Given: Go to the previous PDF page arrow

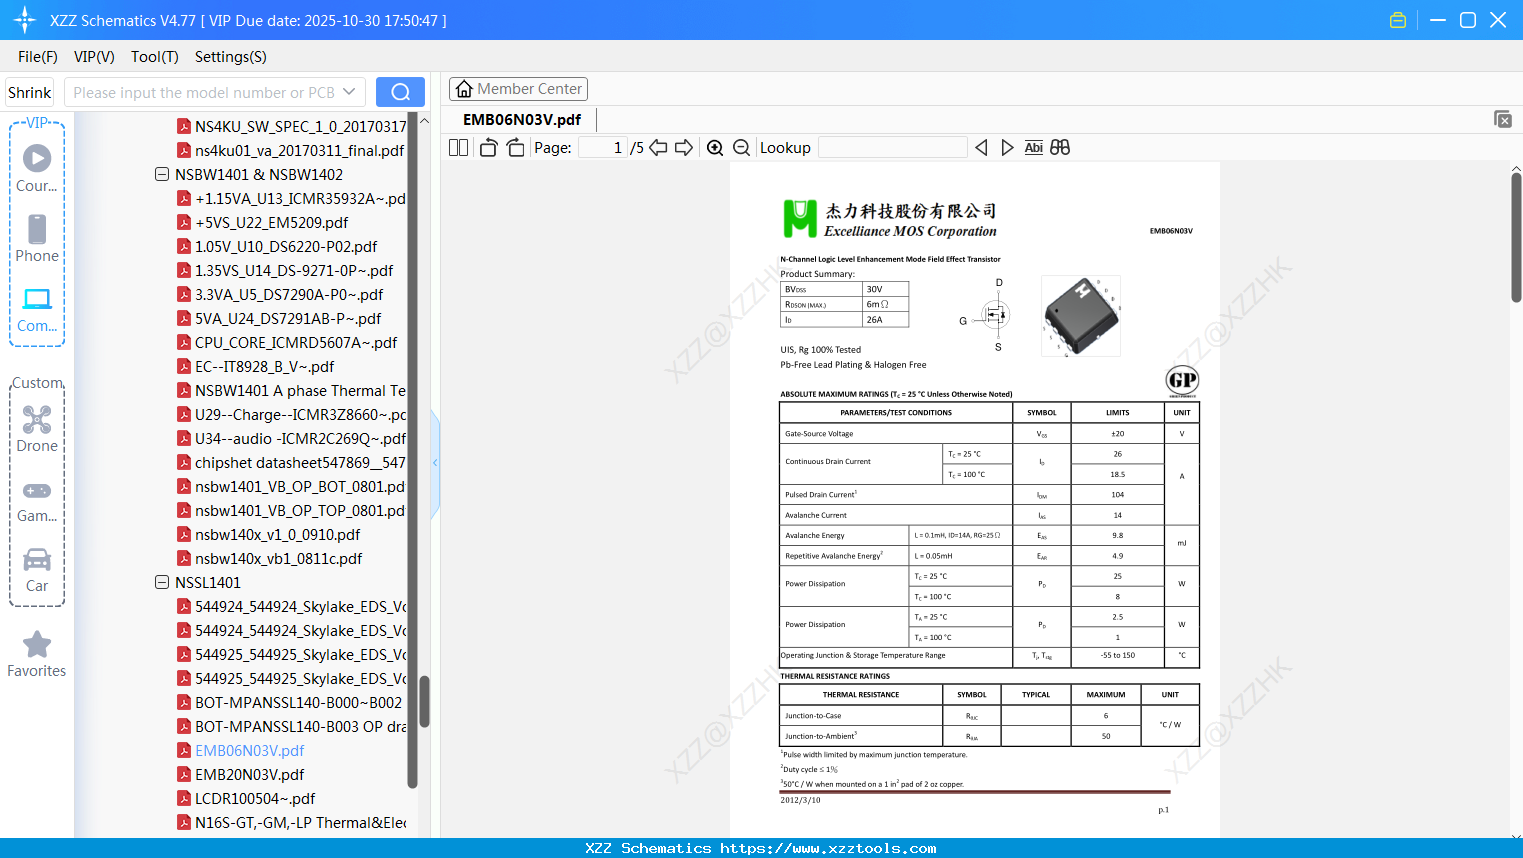Looking at the screenshot, I should (x=658, y=148).
